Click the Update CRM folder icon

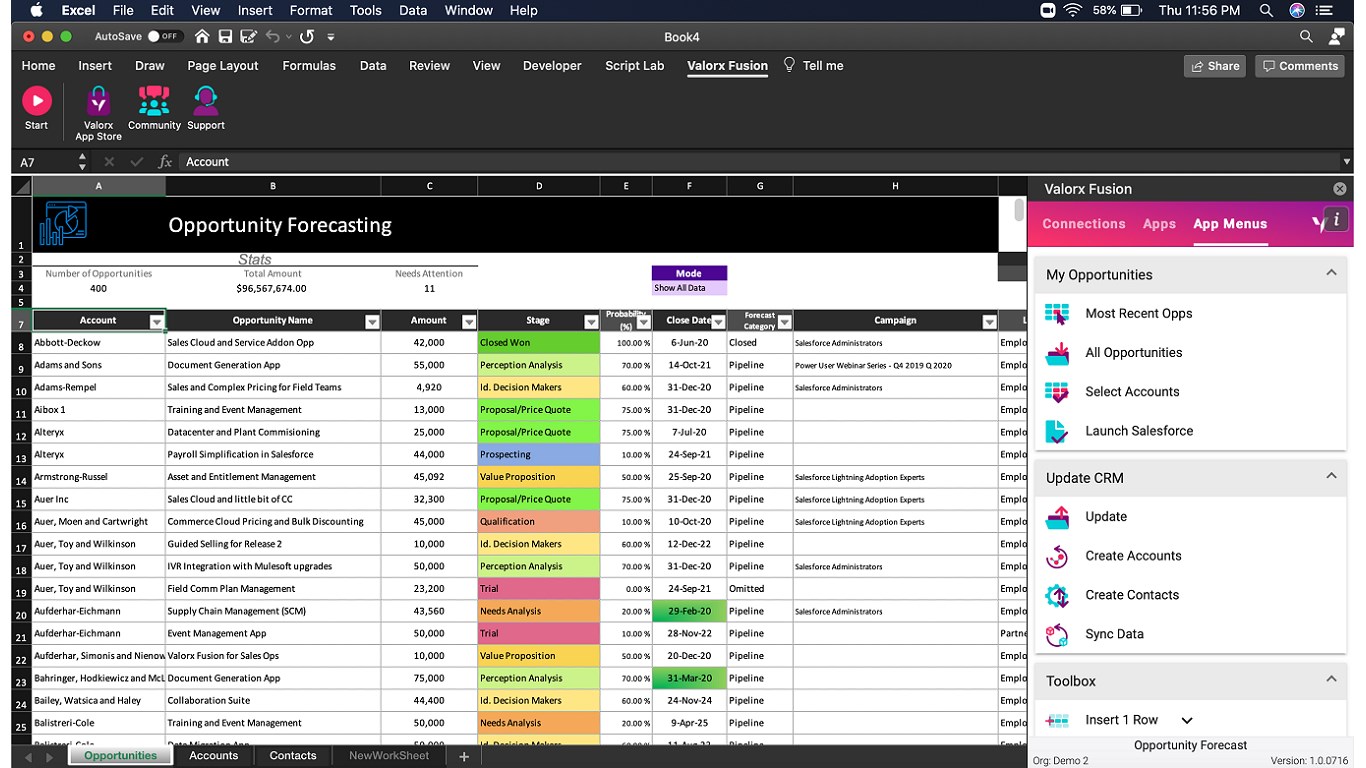pos(1057,517)
